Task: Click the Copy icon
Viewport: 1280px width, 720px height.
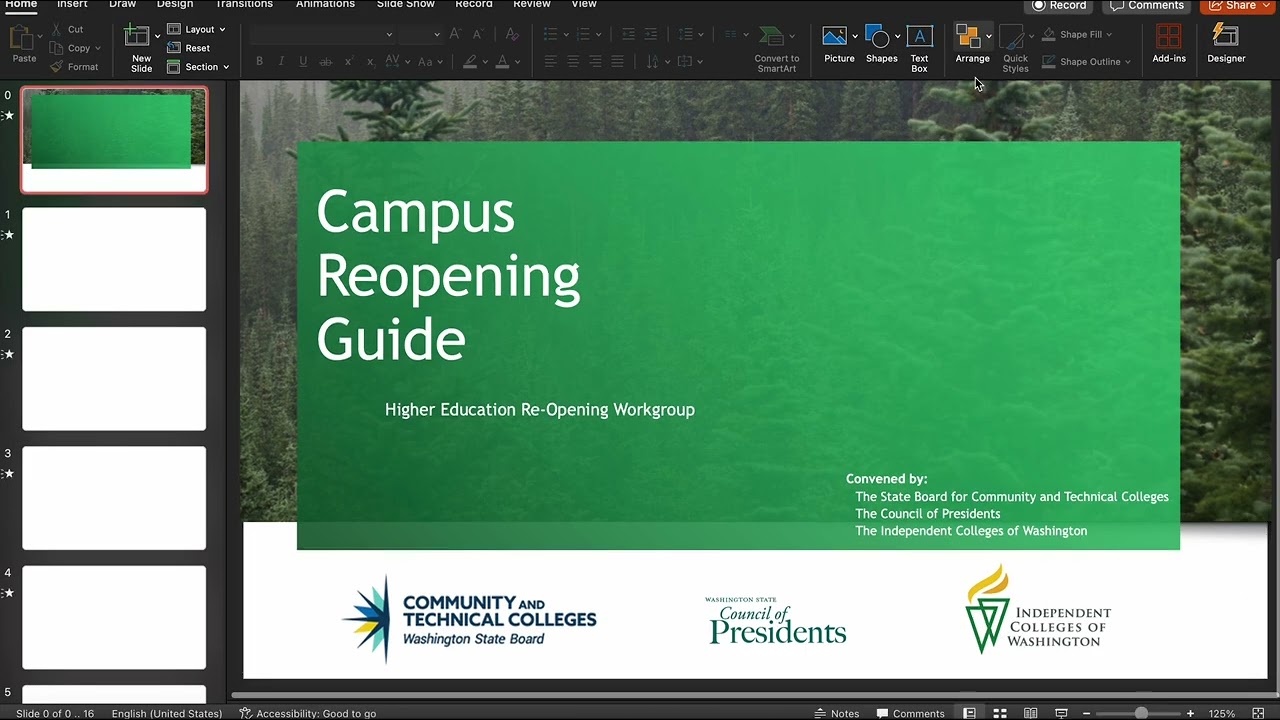Action: point(57,48)
